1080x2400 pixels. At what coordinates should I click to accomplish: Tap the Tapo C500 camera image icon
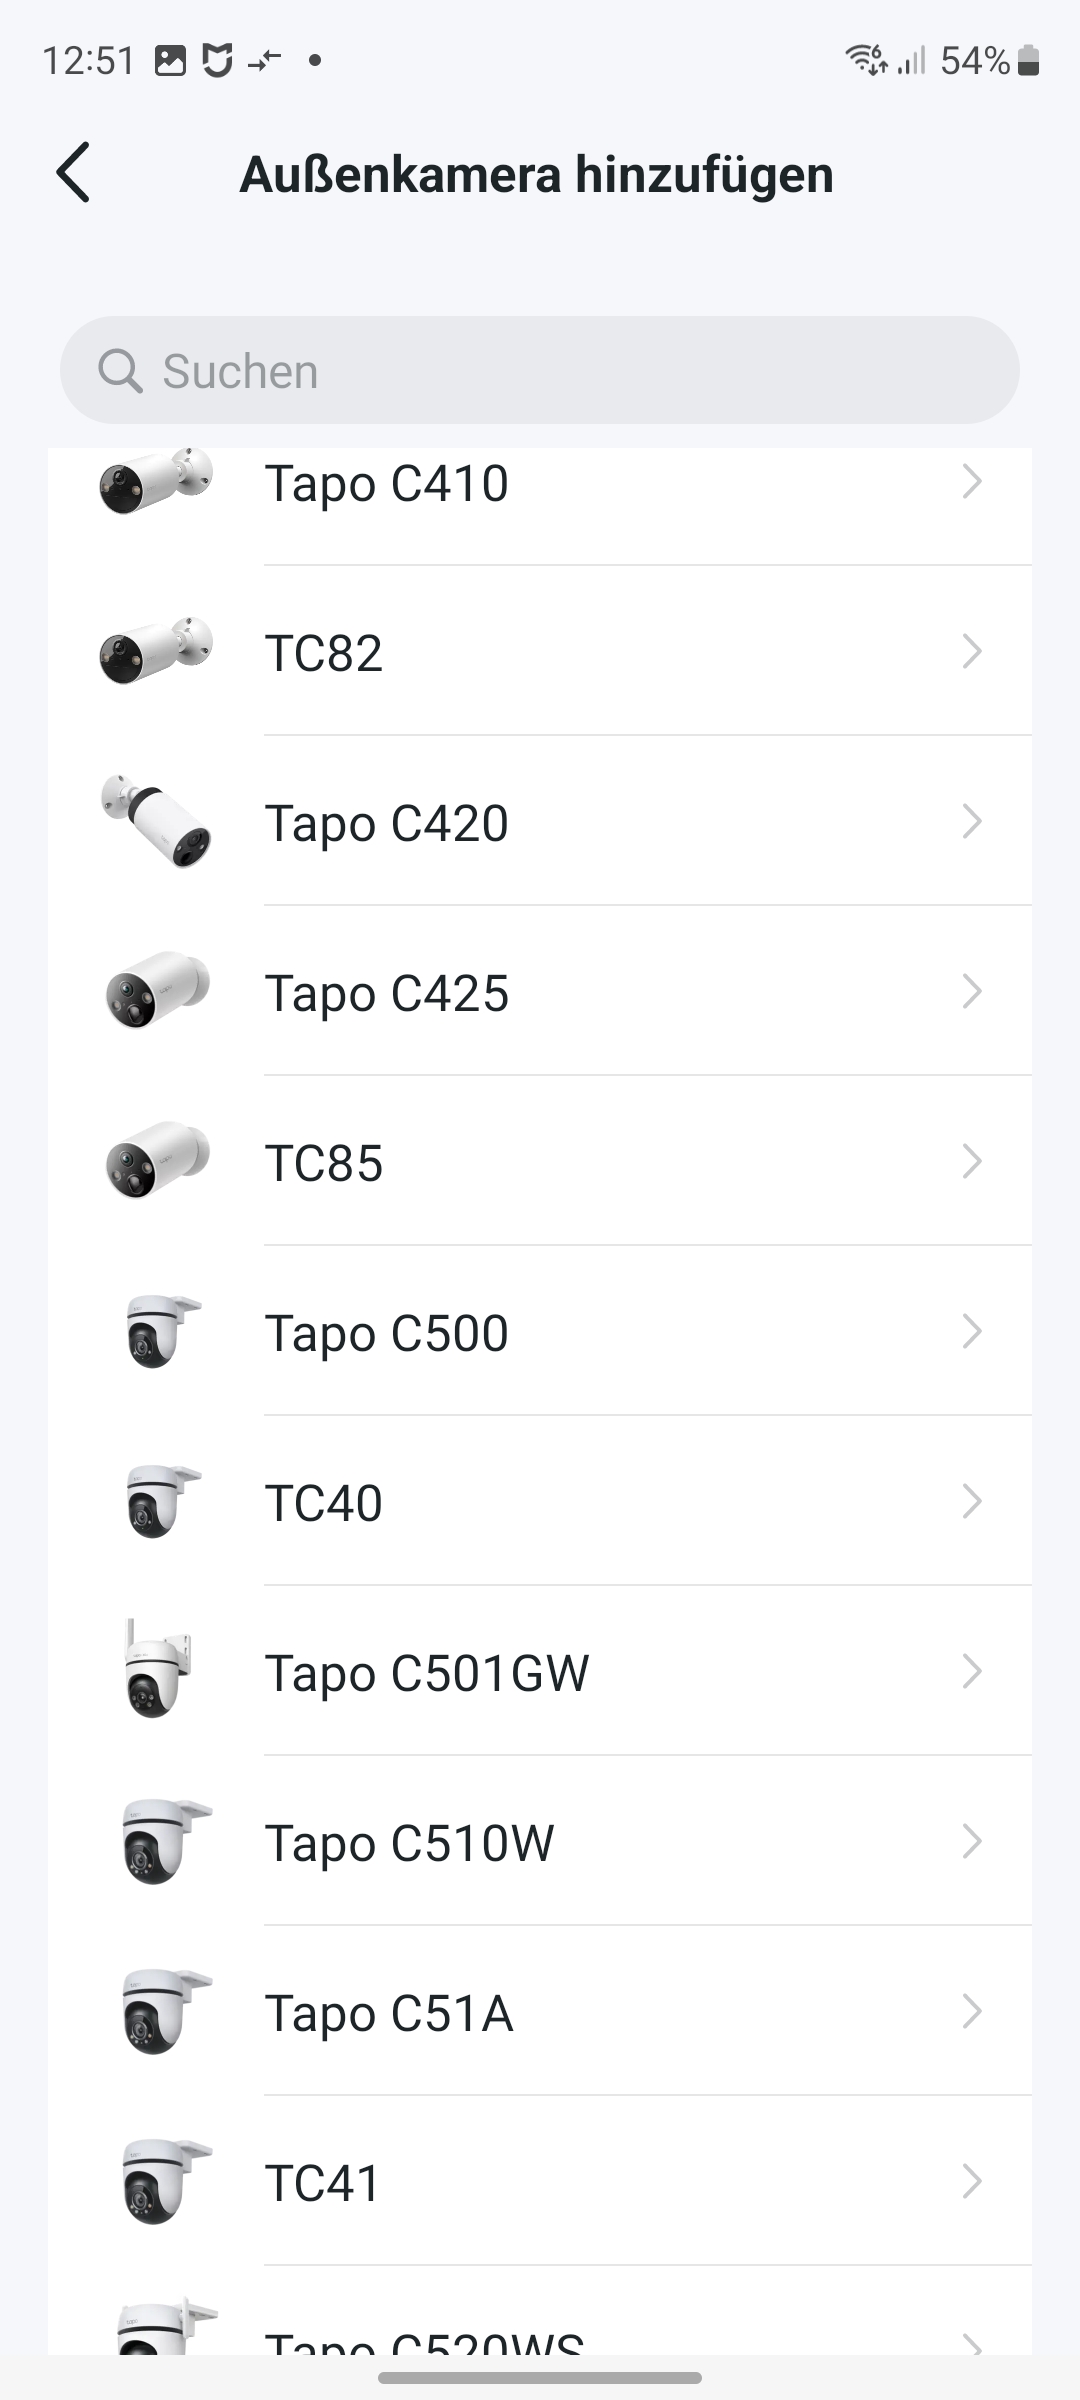(158, 1331)
